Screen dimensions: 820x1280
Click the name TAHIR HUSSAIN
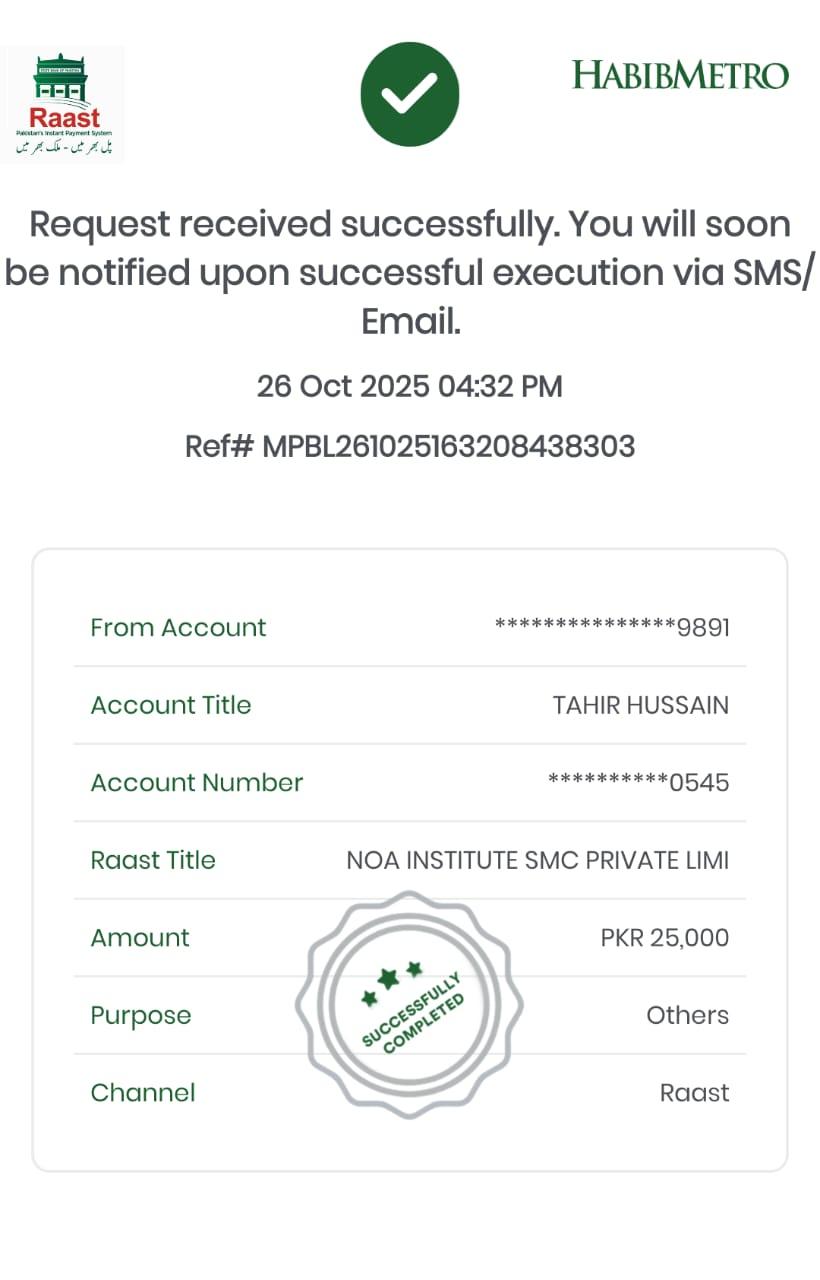pyautogui.click(x=640, y=705)
